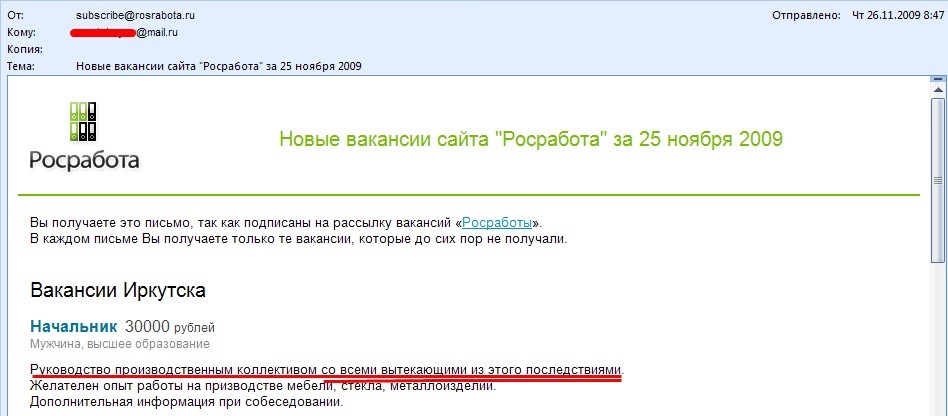Click the vertical scrollbar thumb grip
Screen dimensions: 948x416
coord(938,180)
